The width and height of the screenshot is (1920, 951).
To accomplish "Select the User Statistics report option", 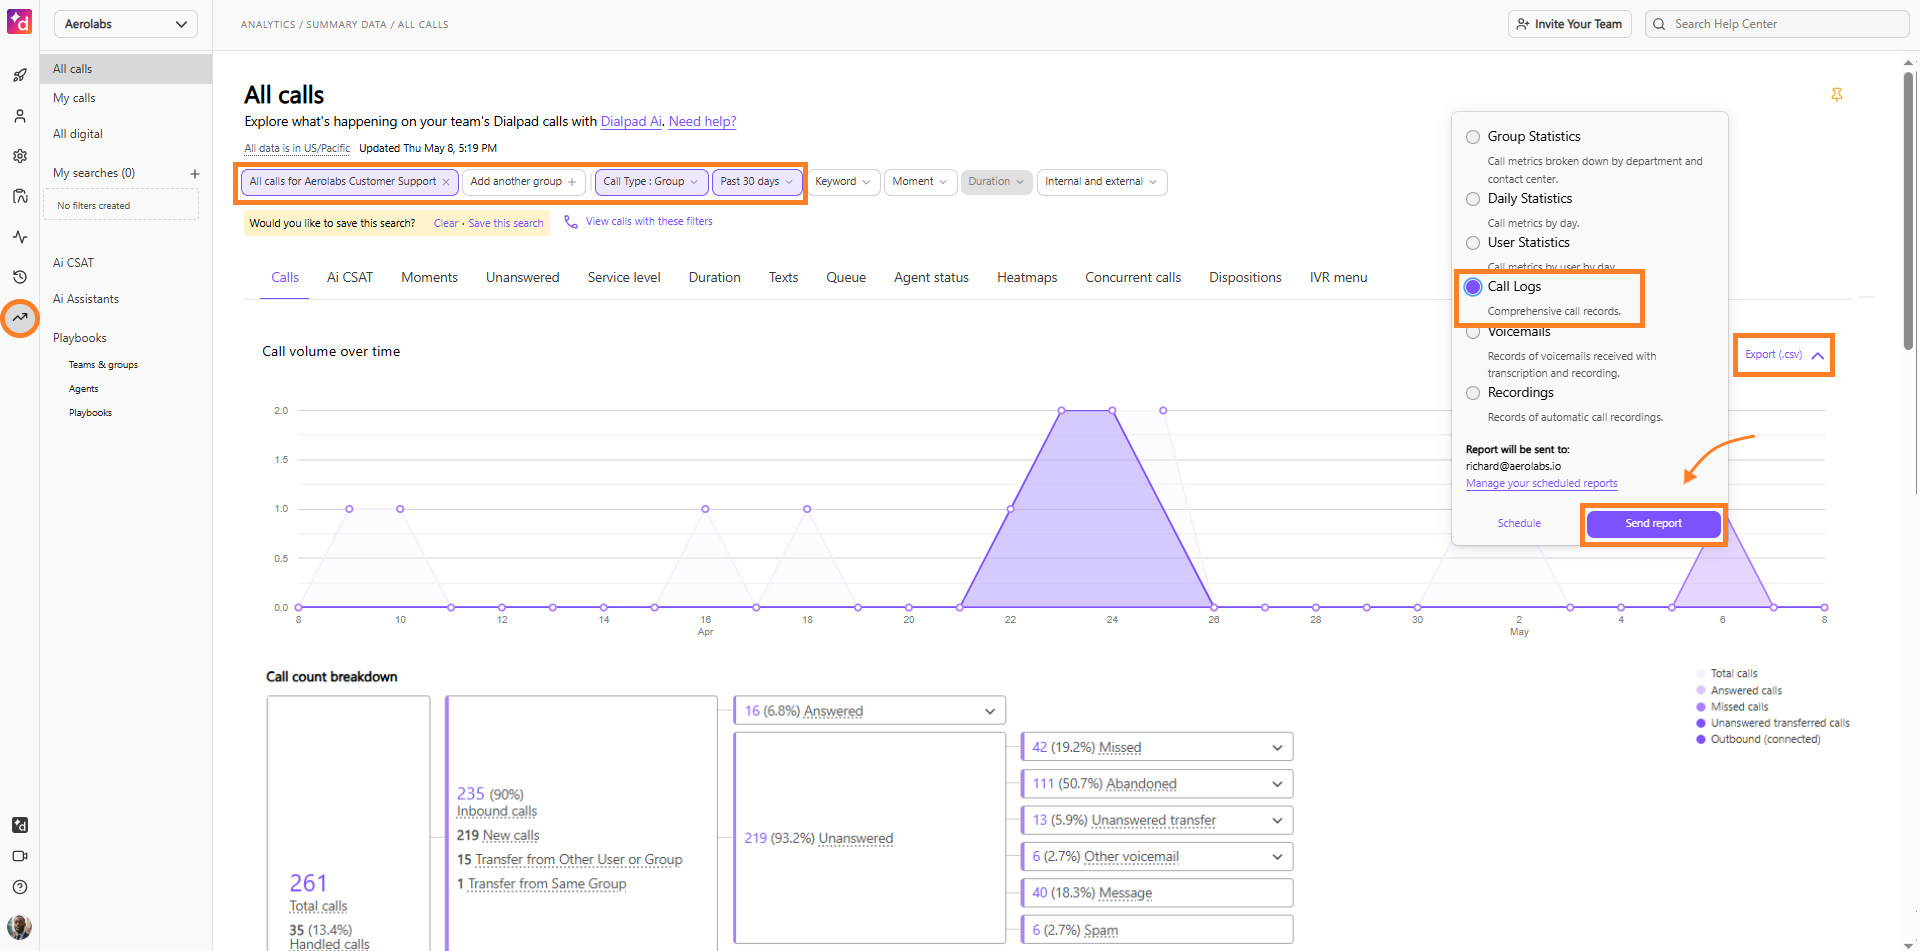I will (x=1473, y=243).
